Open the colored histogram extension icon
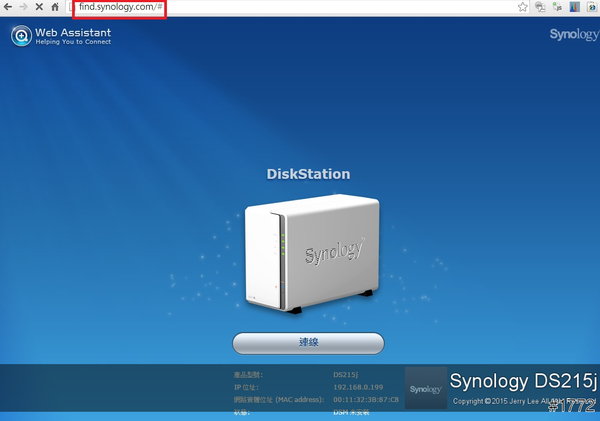The width and height of the screenshot is (600, 421). tap(575, 7)
